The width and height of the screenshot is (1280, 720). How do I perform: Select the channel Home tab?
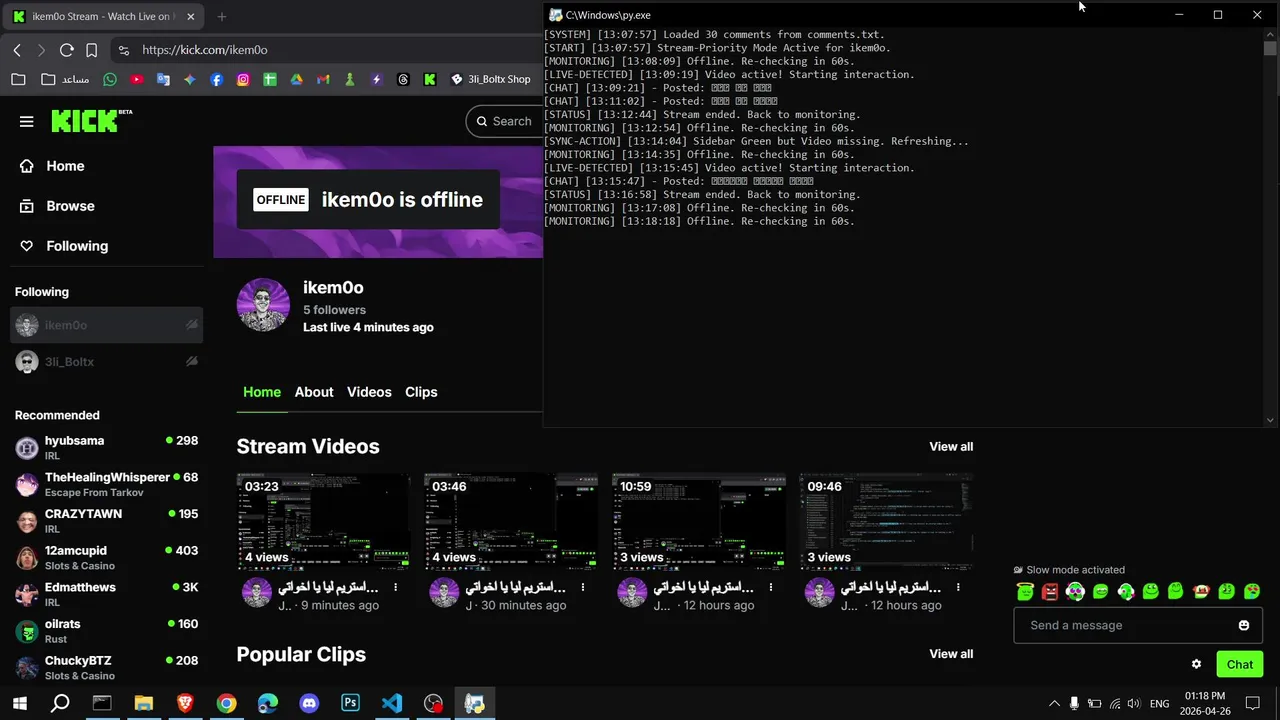pyautogui.click(x=262, y=392)
